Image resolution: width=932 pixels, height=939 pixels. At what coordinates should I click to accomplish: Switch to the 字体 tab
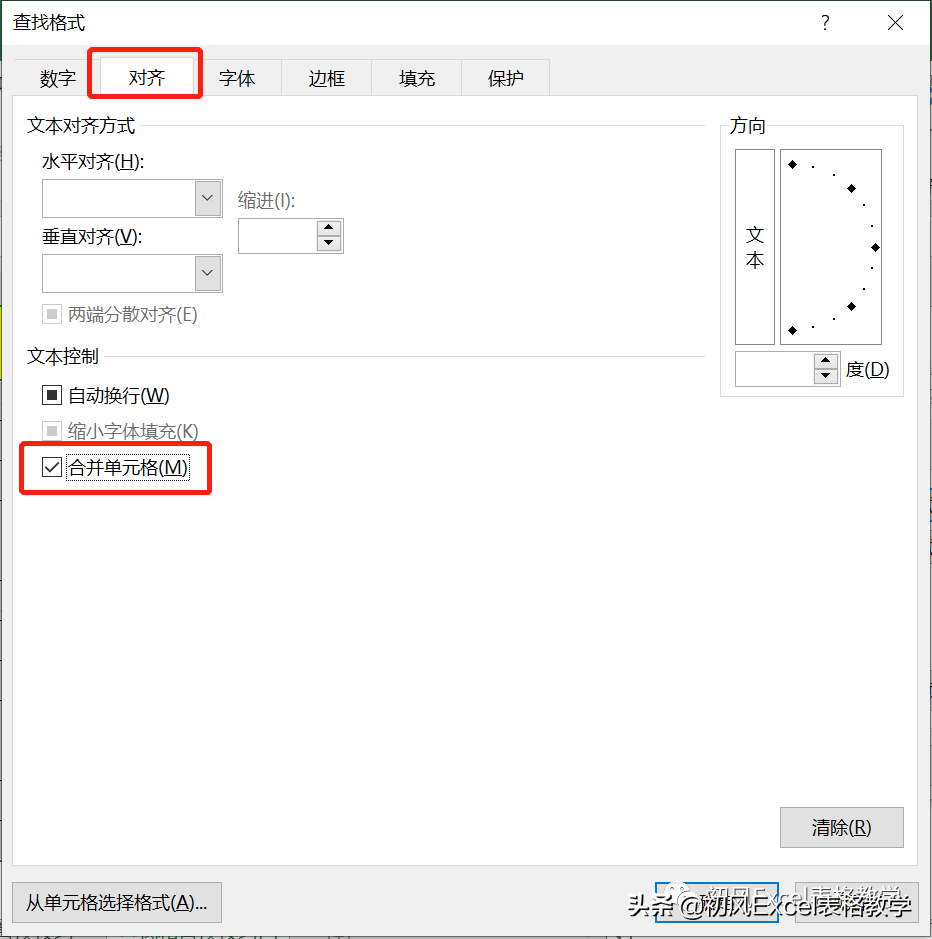click(x=237, y=78)
